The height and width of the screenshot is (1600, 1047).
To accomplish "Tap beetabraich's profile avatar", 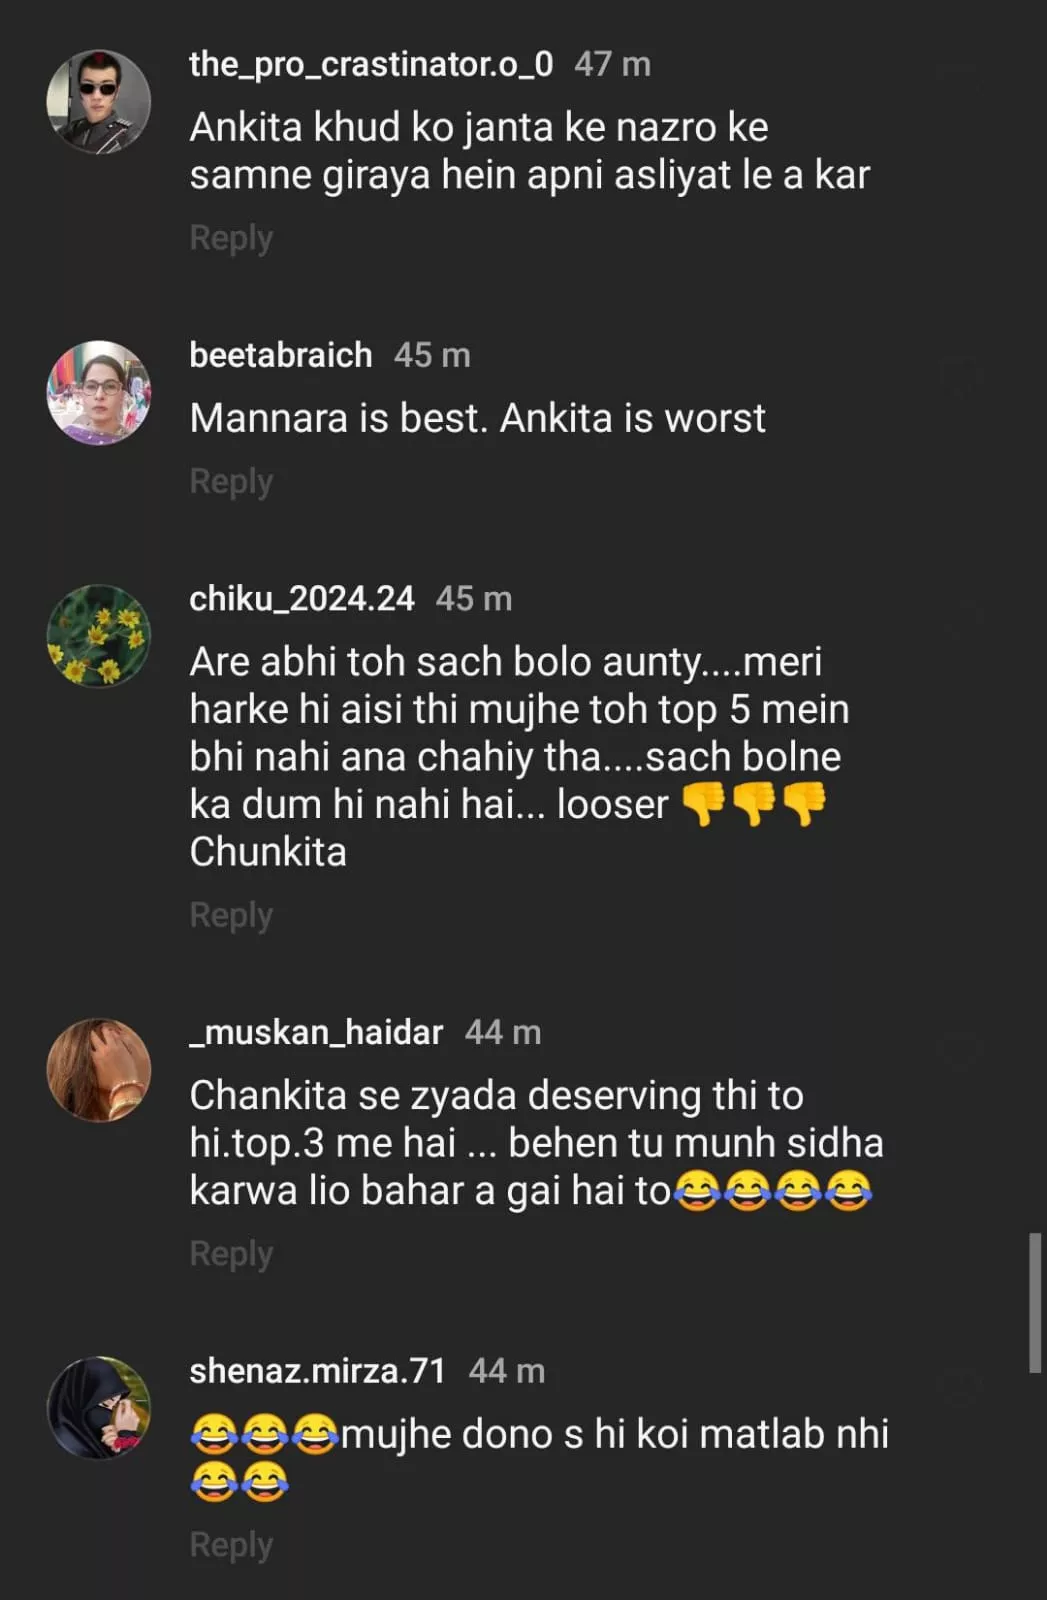I will pos(98,392).
